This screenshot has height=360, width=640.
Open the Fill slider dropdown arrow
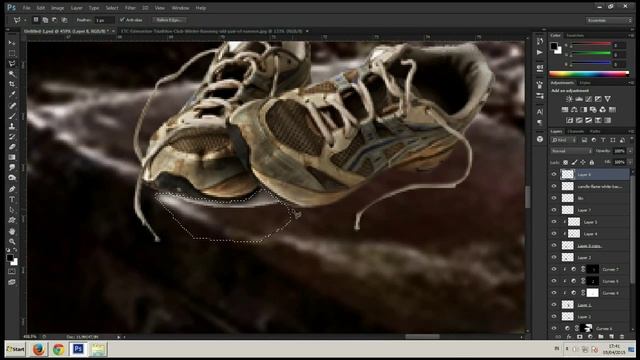tap(630, 162)
